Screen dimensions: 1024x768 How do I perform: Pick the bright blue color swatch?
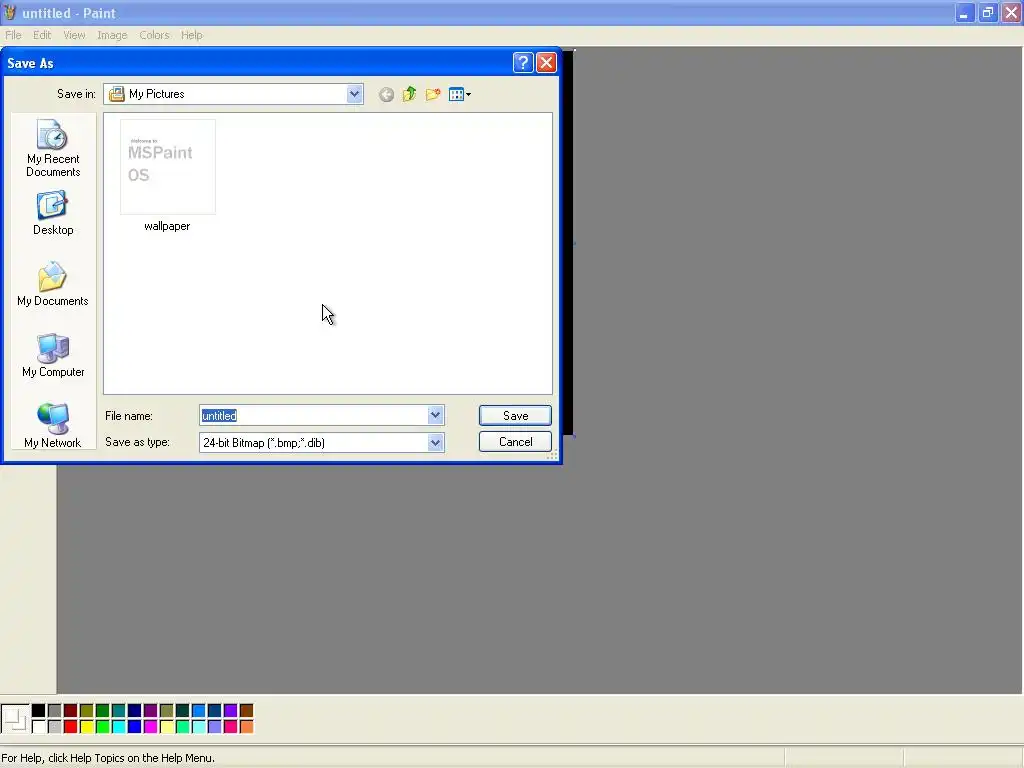135,726
